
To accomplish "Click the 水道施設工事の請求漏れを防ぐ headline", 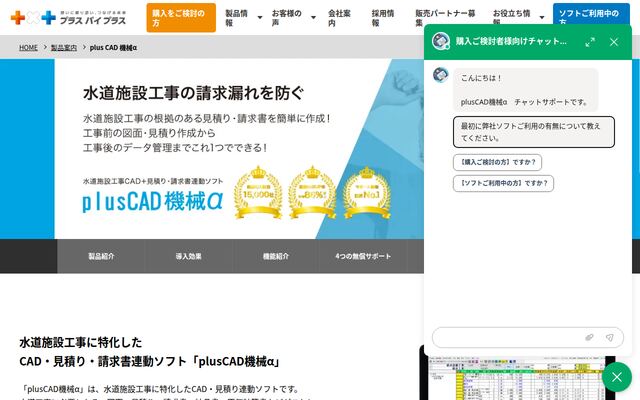I will click(x=193, y=93).
